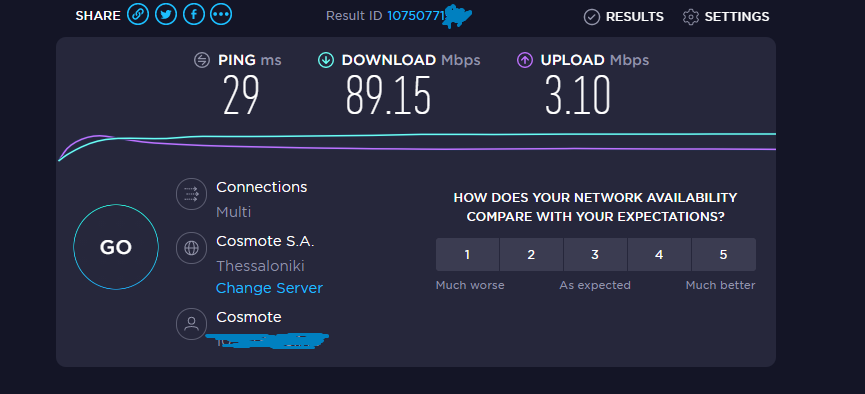The height and width of the screenshot is (394, 865).
Task: Click the Connections arrows icon
Action: tap(191, 194)
